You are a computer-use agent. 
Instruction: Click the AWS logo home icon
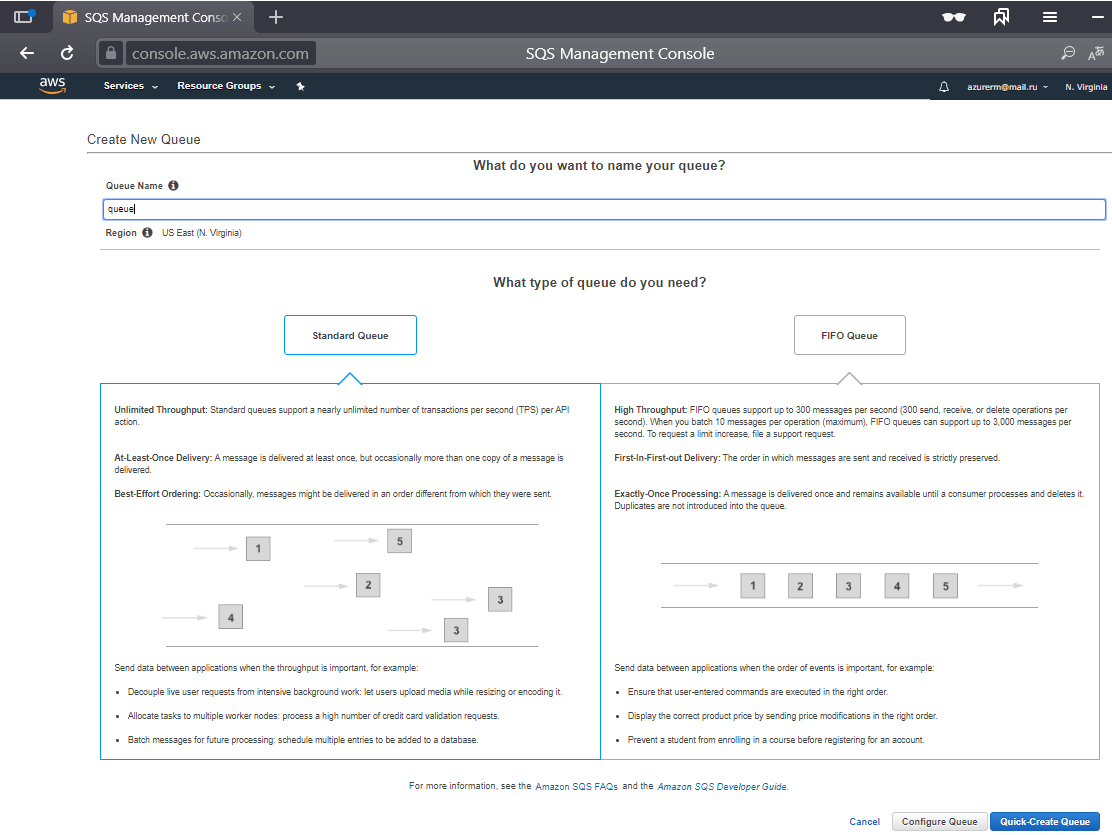point(53,86)
